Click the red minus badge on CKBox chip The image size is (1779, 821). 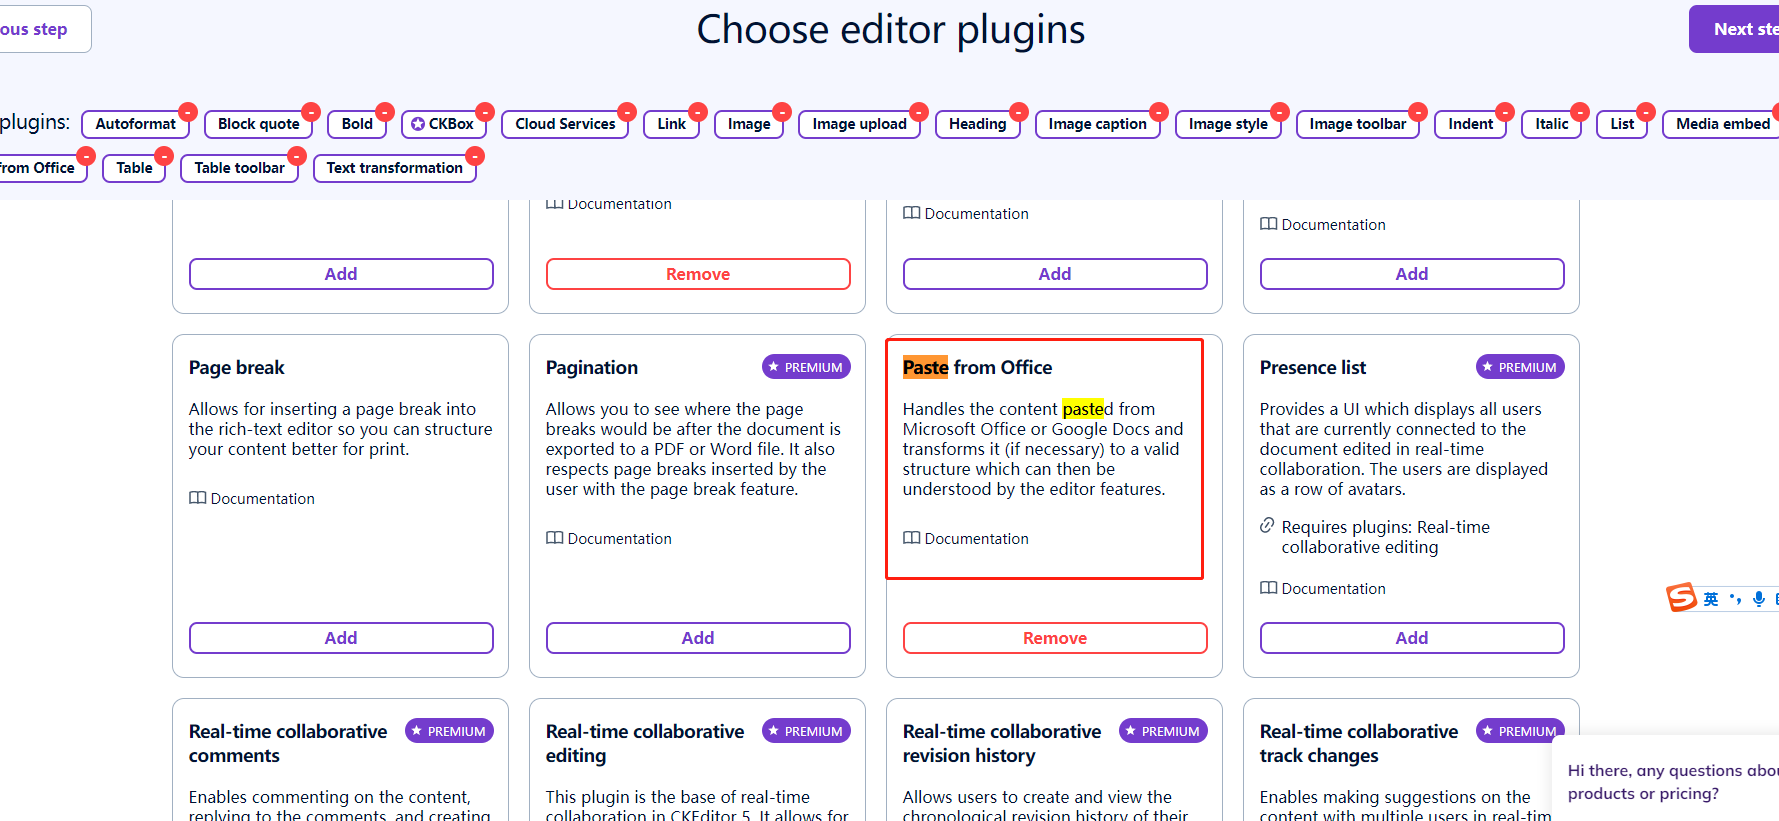click(x=485, y=112)
